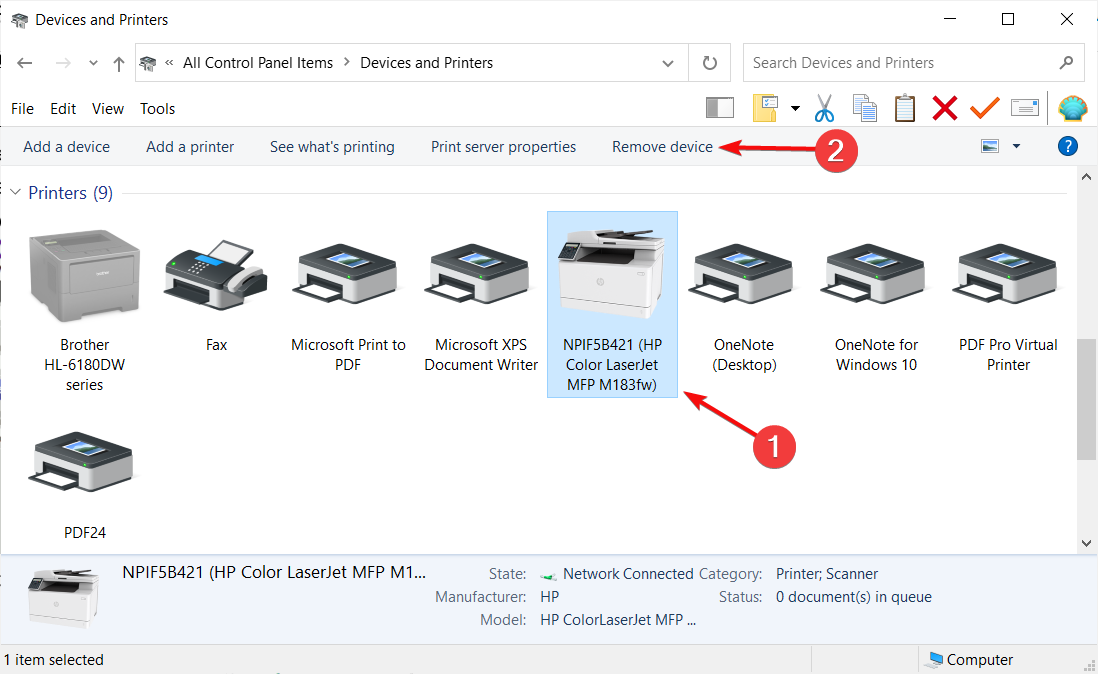Open the Tools menu
Viewport: 1098px width, 674px height.
(x=158, y=108)
